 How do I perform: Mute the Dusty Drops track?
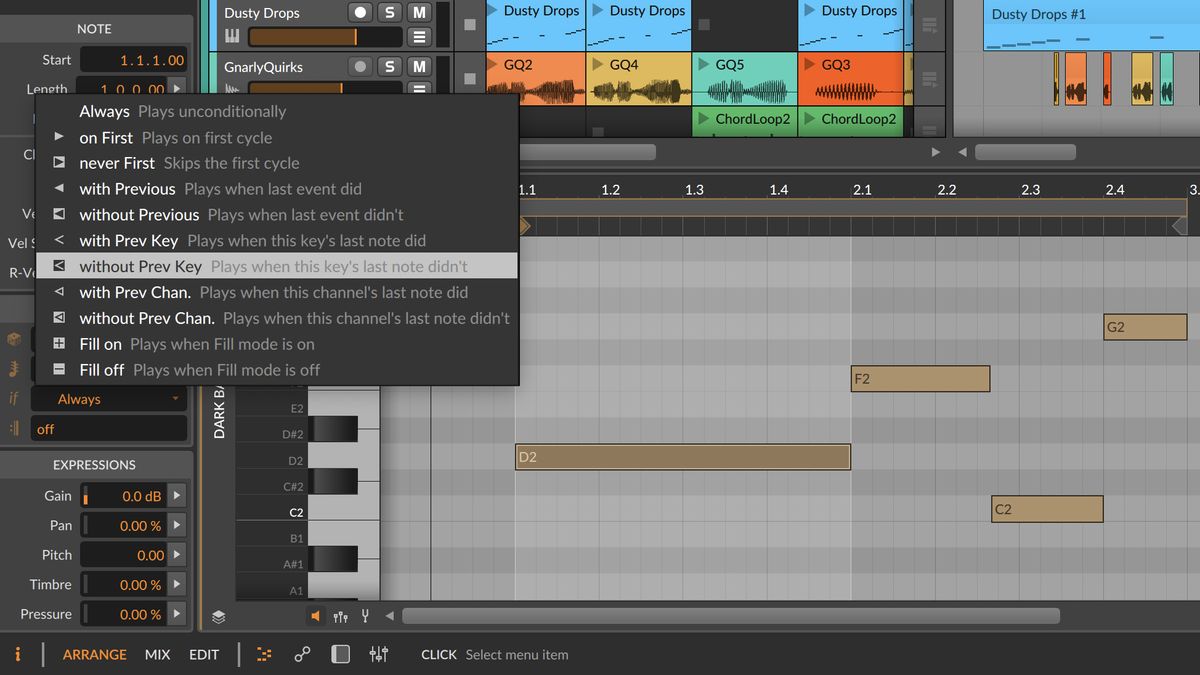click(419, 13)
